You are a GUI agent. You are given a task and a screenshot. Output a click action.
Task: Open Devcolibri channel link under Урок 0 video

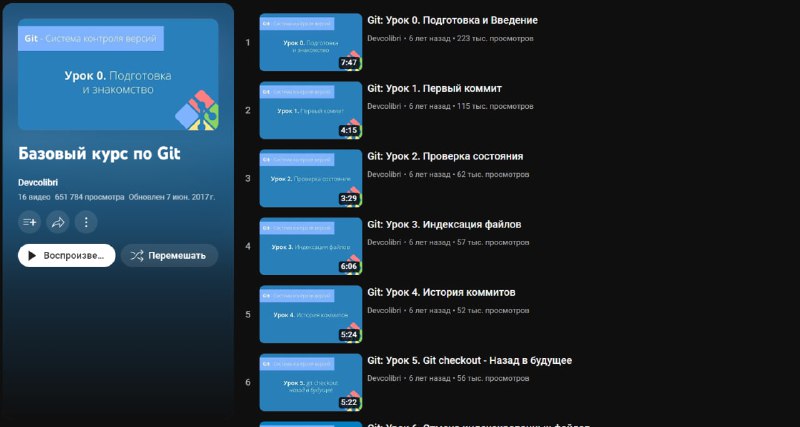384,38
